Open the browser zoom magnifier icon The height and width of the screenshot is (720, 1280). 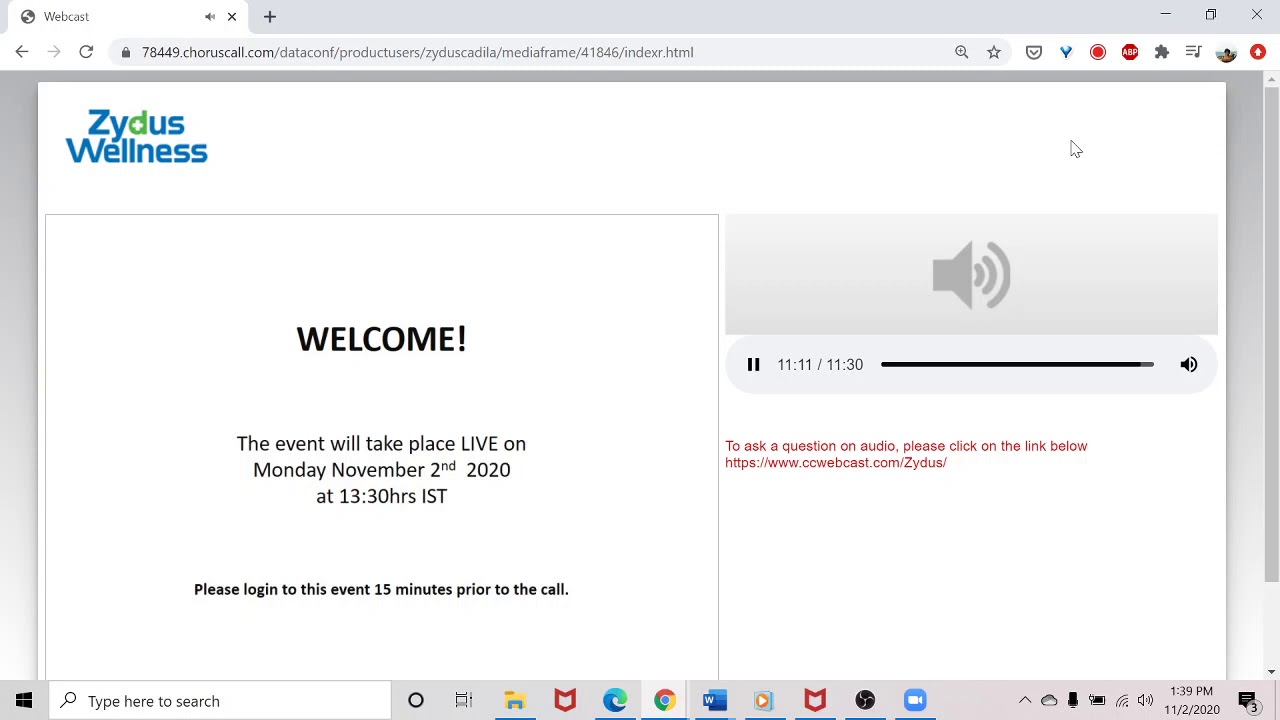click(x=961, y=52)
